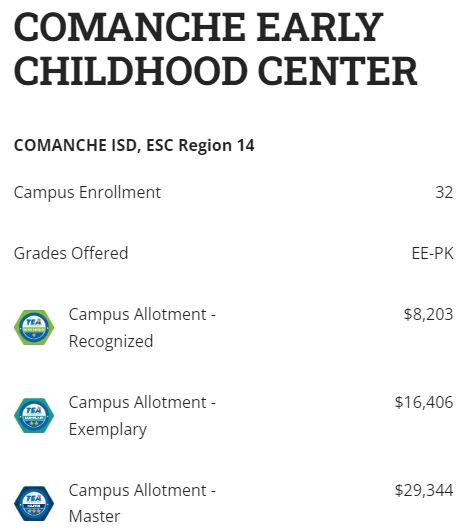Click the Grades Offered label
Screen dimensions: 475x529
click(71, 253)
